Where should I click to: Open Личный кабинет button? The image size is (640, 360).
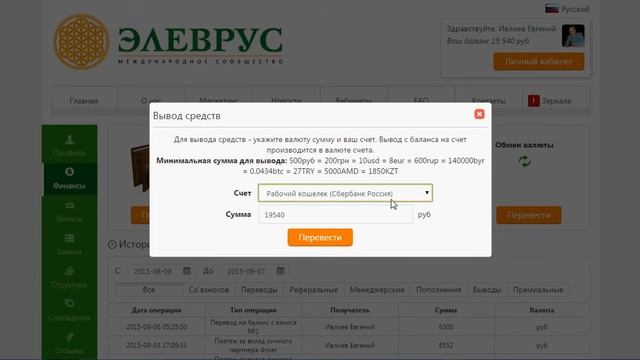pos(538,61)
